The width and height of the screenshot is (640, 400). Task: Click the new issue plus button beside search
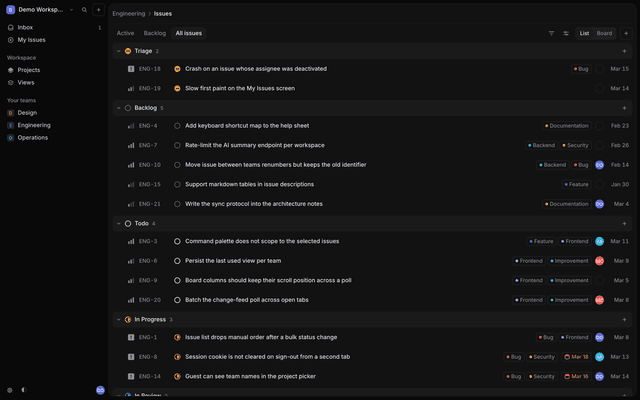[98, 10]
